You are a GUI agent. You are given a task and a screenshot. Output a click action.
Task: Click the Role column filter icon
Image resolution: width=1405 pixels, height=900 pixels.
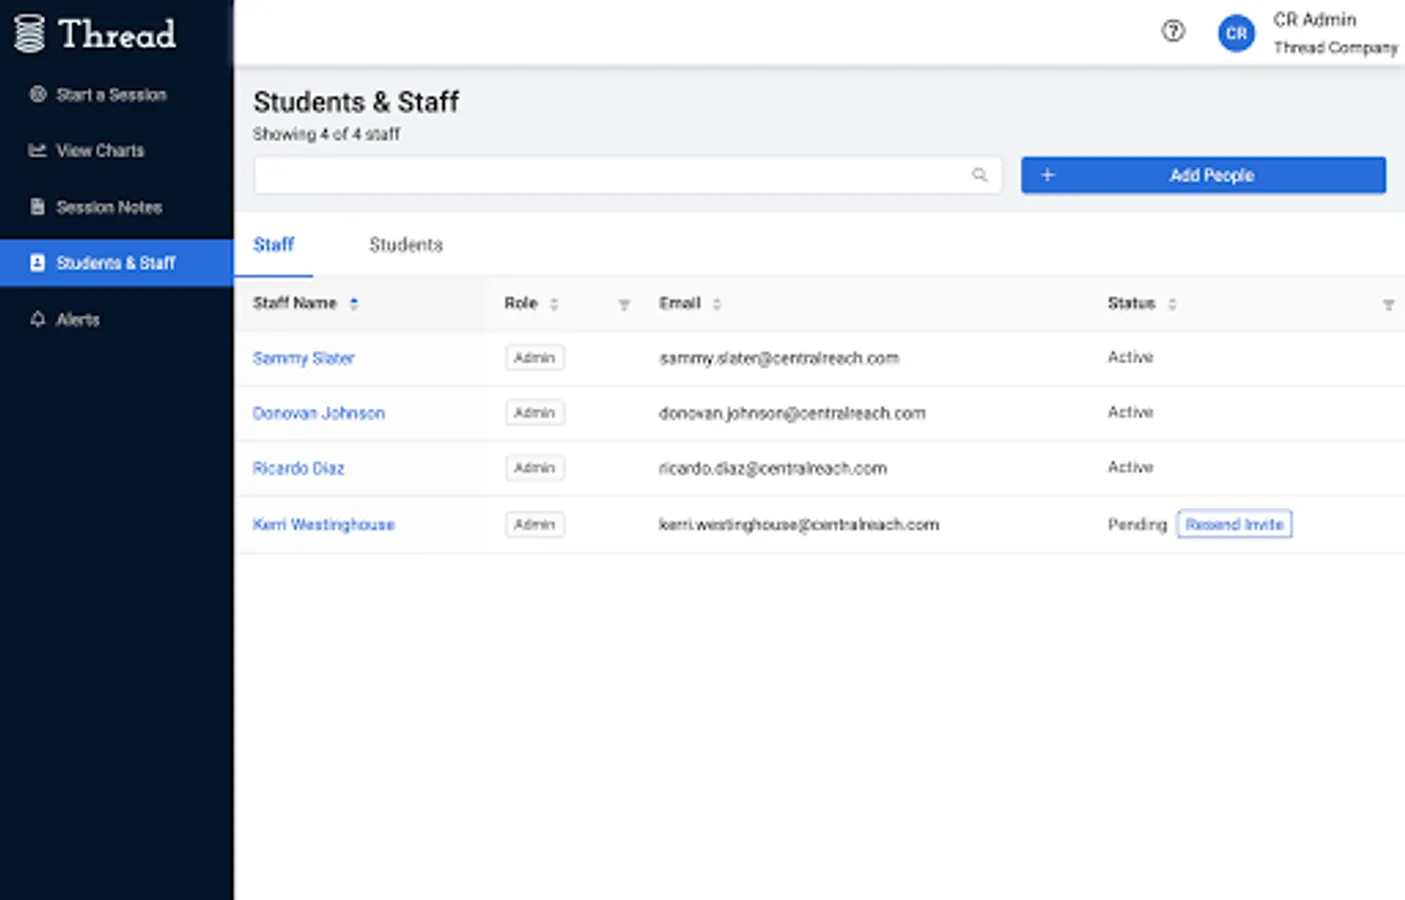624,304
